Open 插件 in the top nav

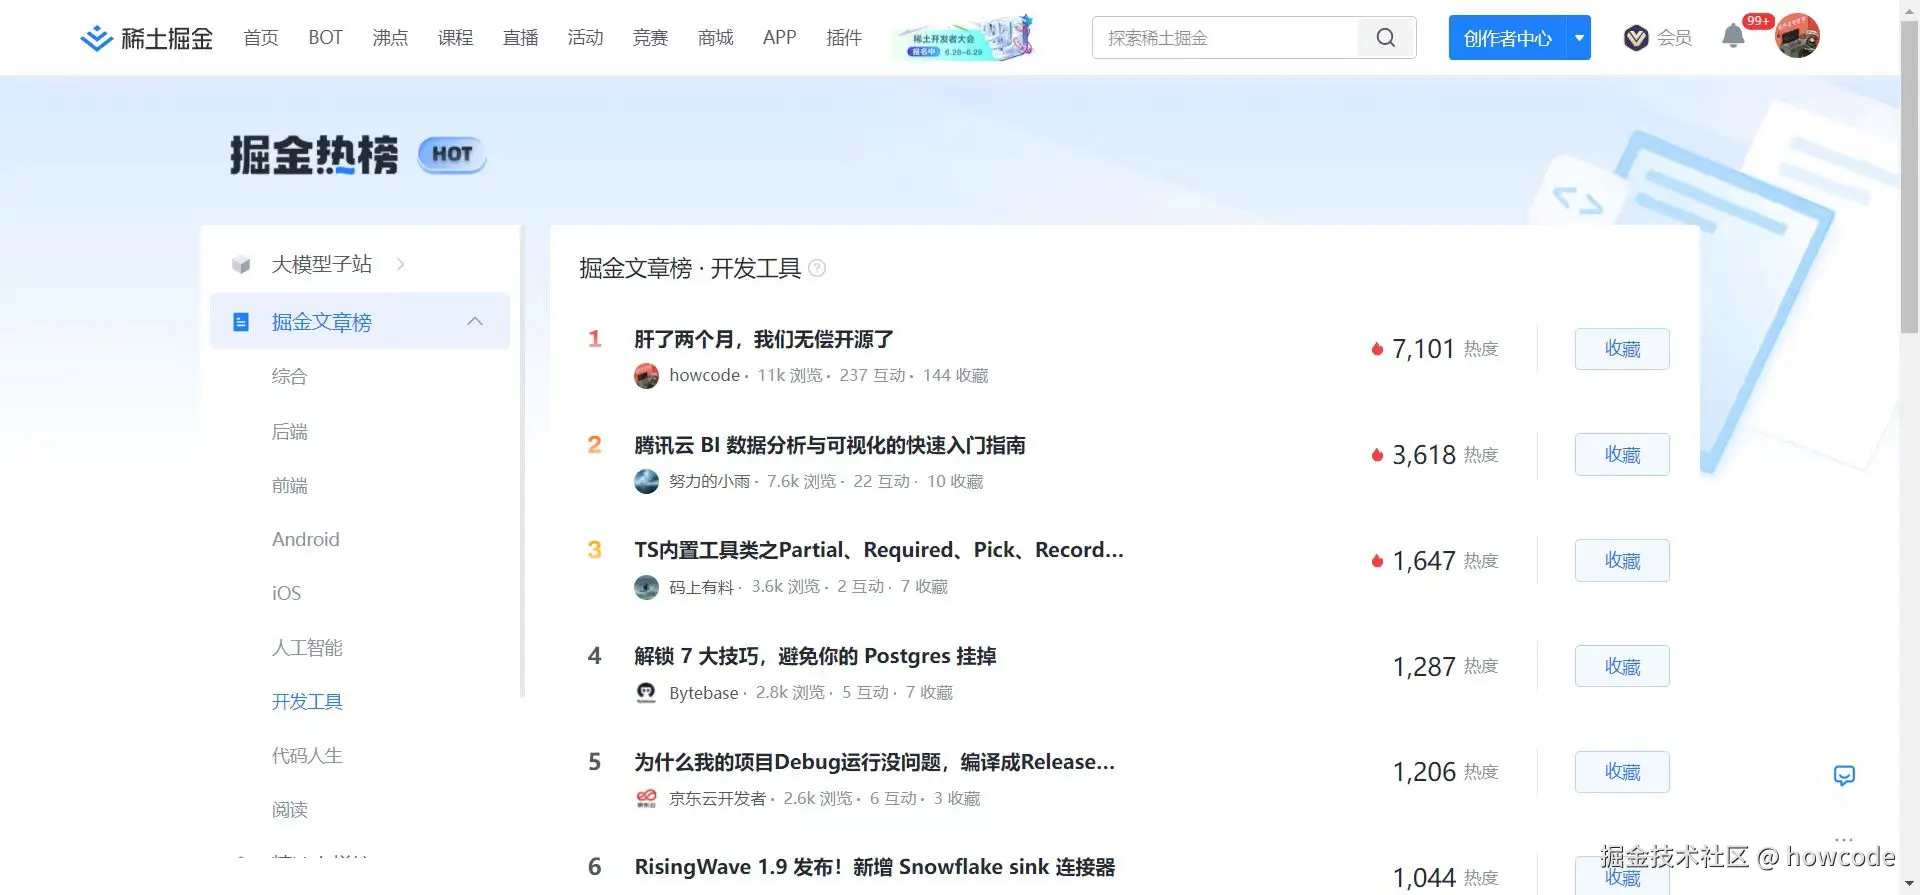coord(844,38)
